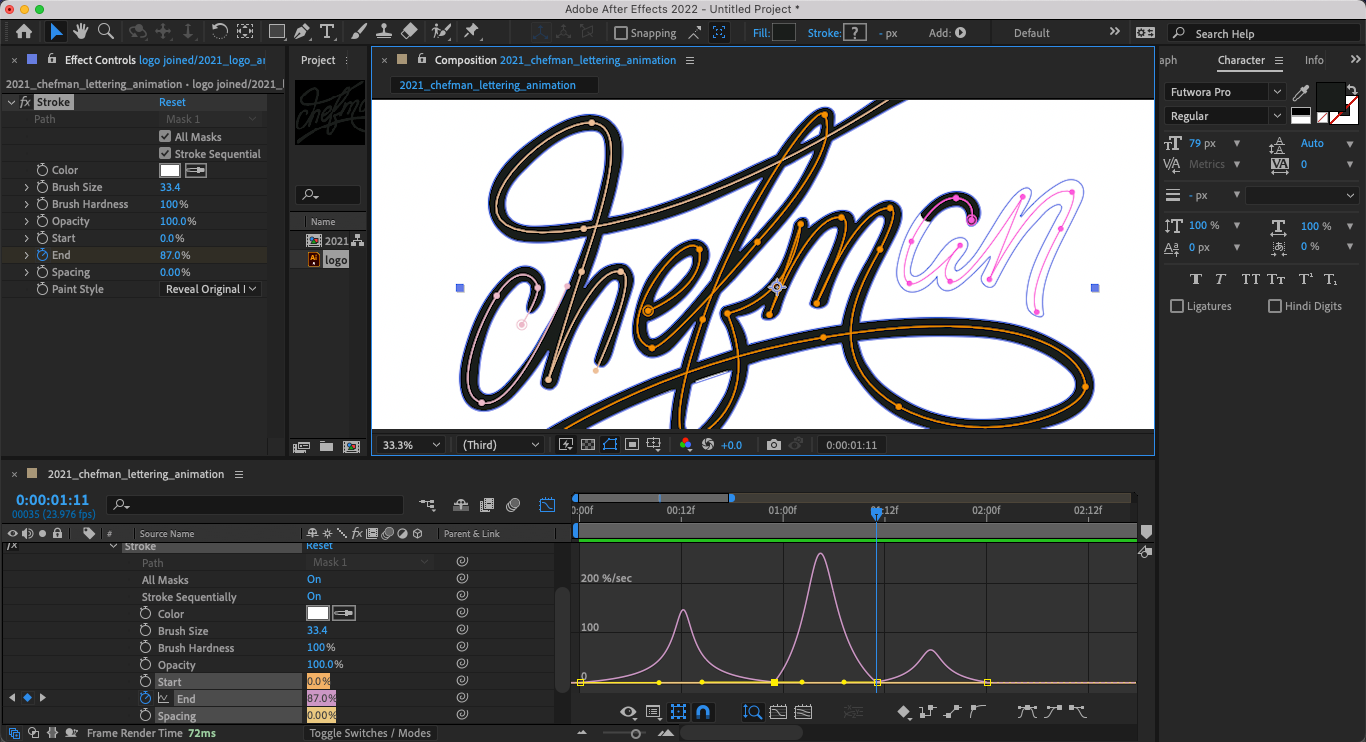1366x742 pixels.
Task: Toggle the Hindi Digits checkbox
Action: click(x=1275, y=306)
